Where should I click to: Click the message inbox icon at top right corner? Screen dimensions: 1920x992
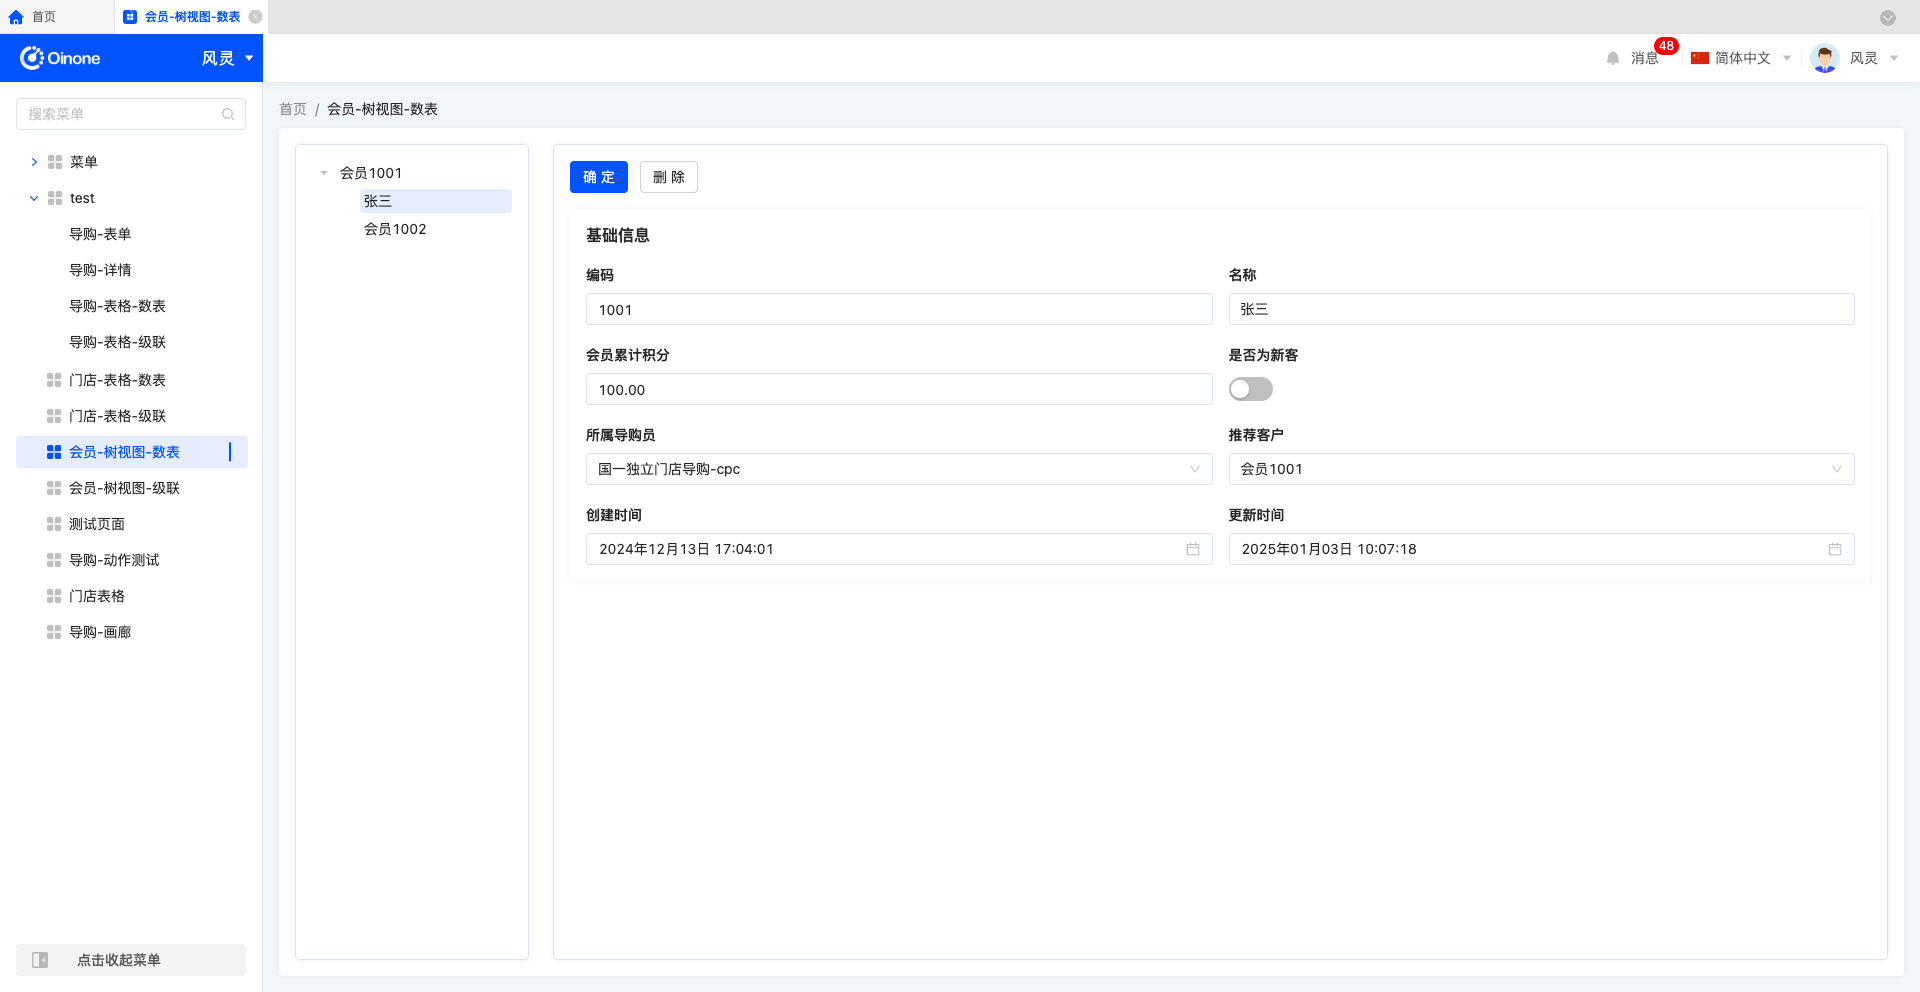[1643, 57]
